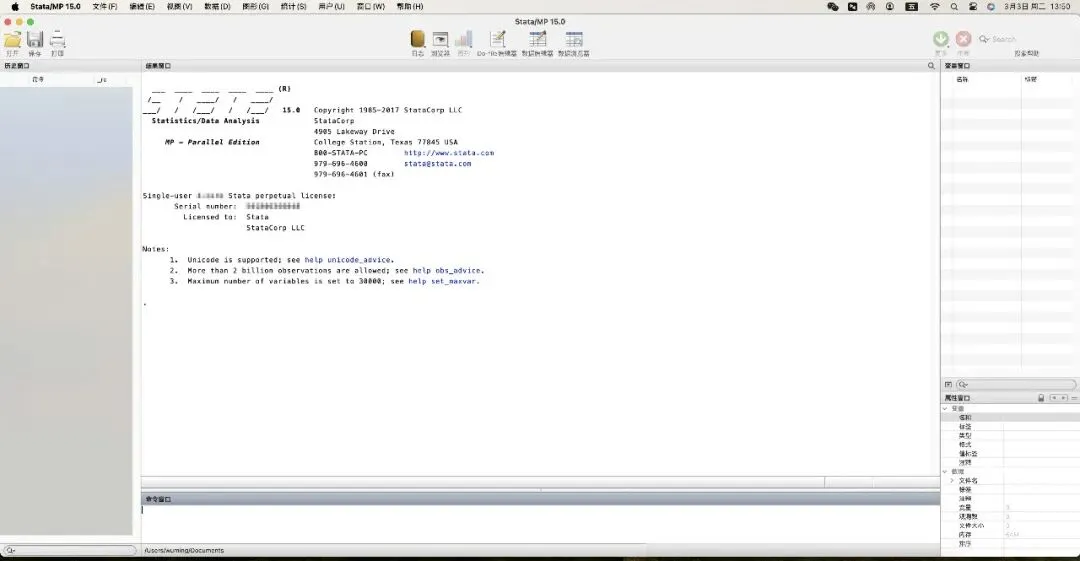1080x561 pixels.
Task: Open the Stata/MP 15.0 application menu
Action: pos(55,6)
